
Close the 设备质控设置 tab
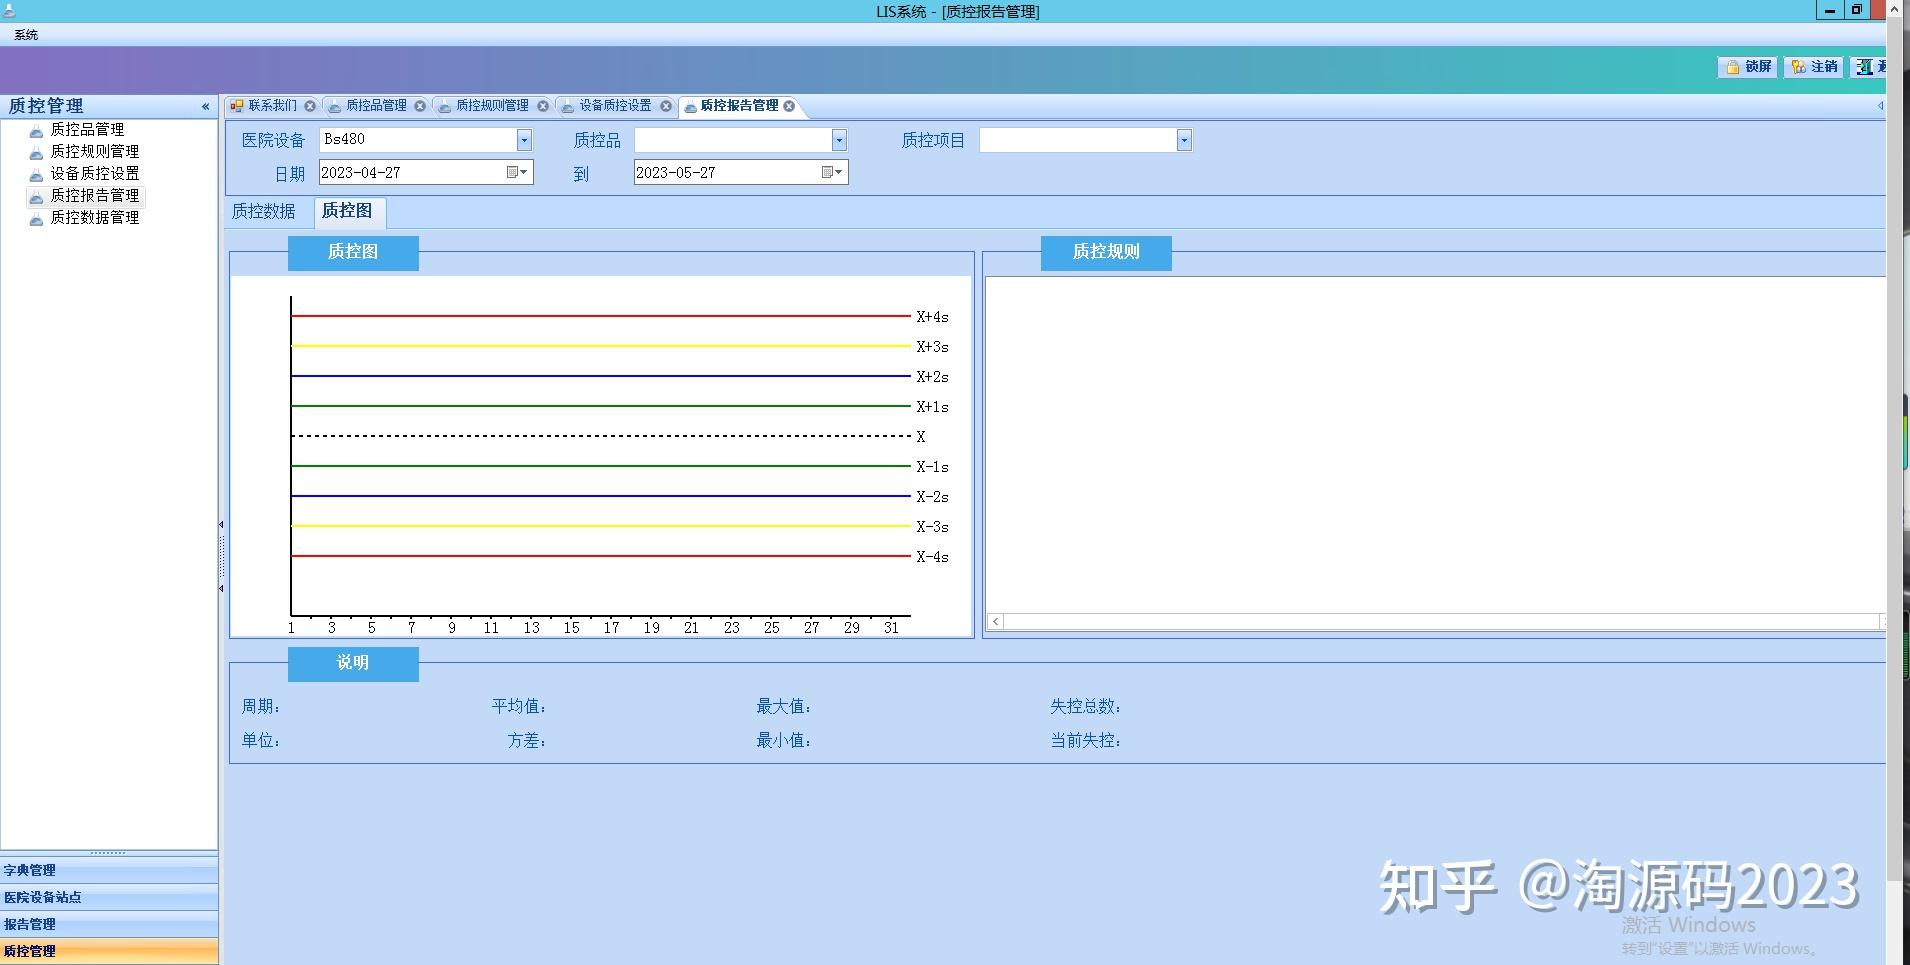pos(666,105)
